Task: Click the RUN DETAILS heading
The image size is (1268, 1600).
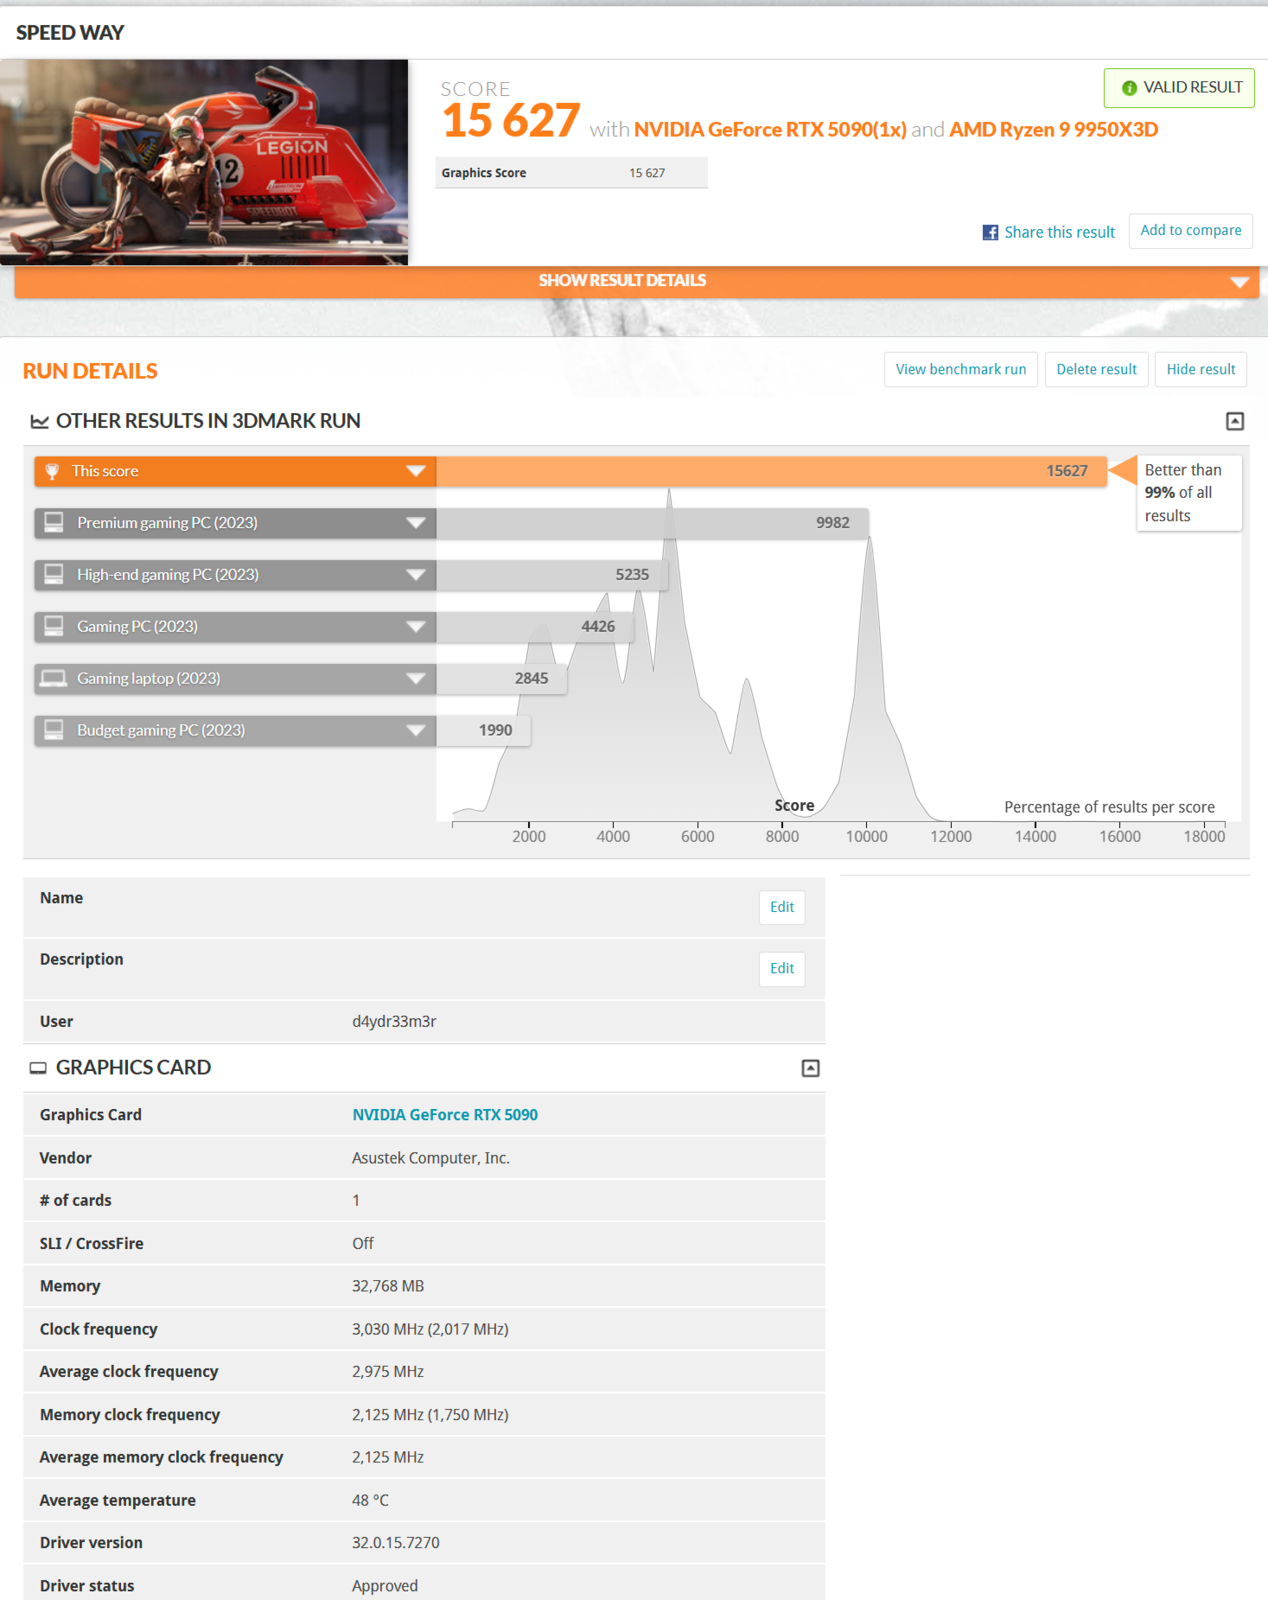Action: click(x=90, y=371)
